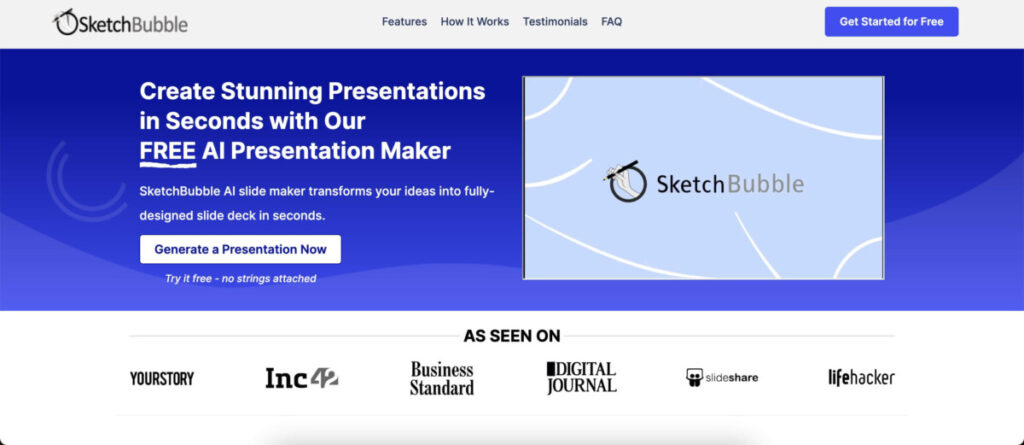
Task: Click the SlideShare logo
Action: click(x=722, y=378)
